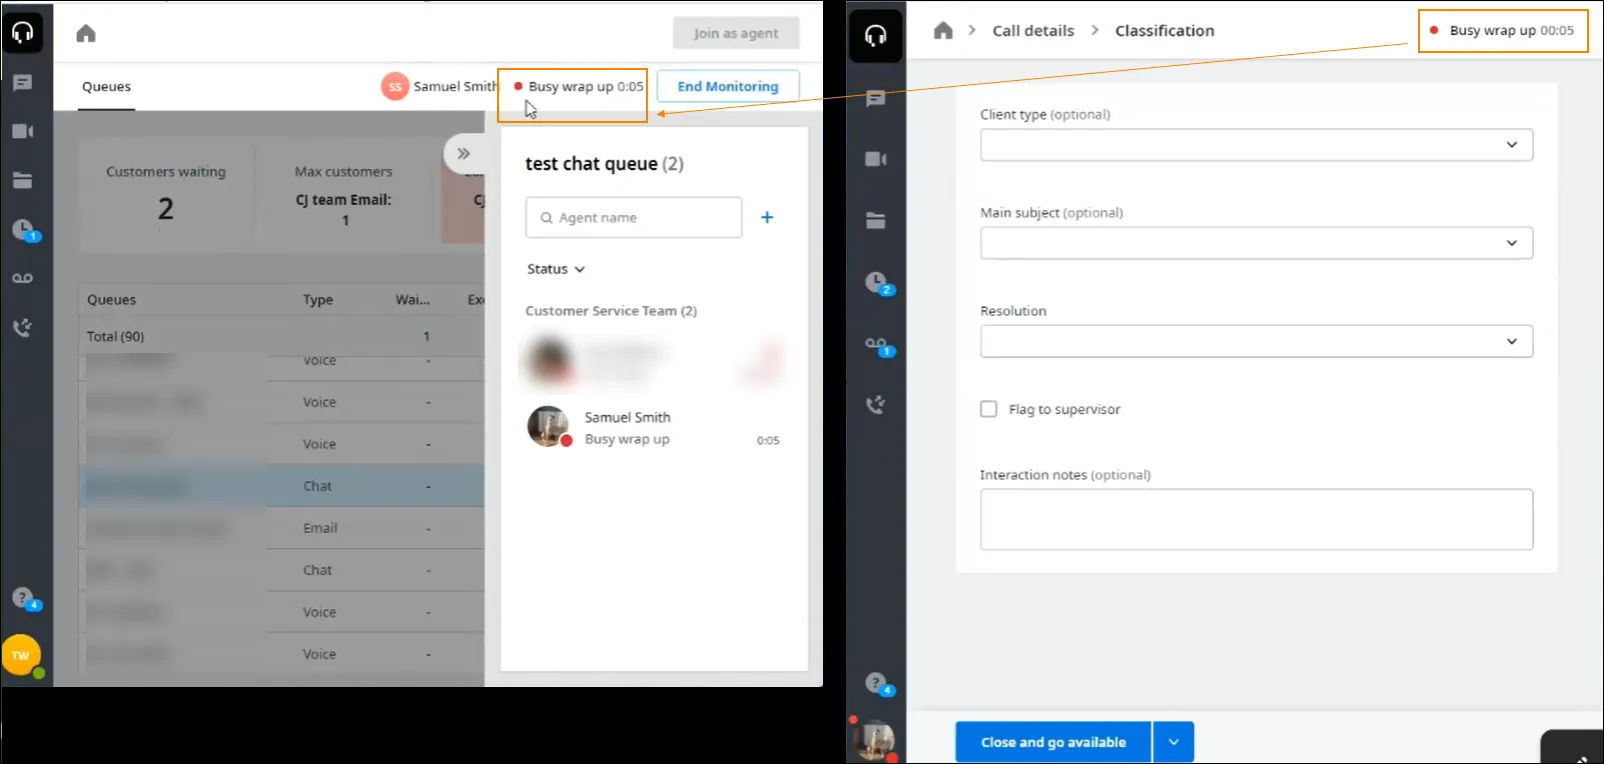The image size is (1604, 764).
Task: Click in the Agent name search field
Action: 634,217
